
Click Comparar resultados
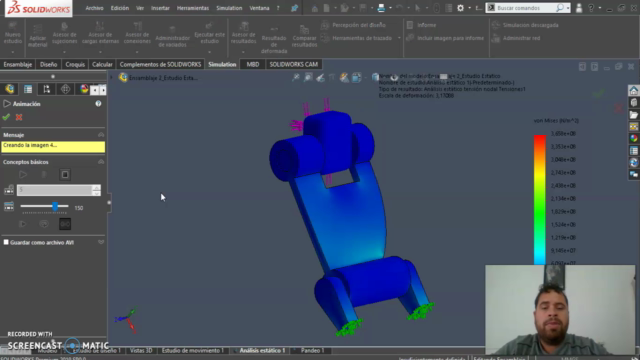pyautogui.click(x=304, y=37)
